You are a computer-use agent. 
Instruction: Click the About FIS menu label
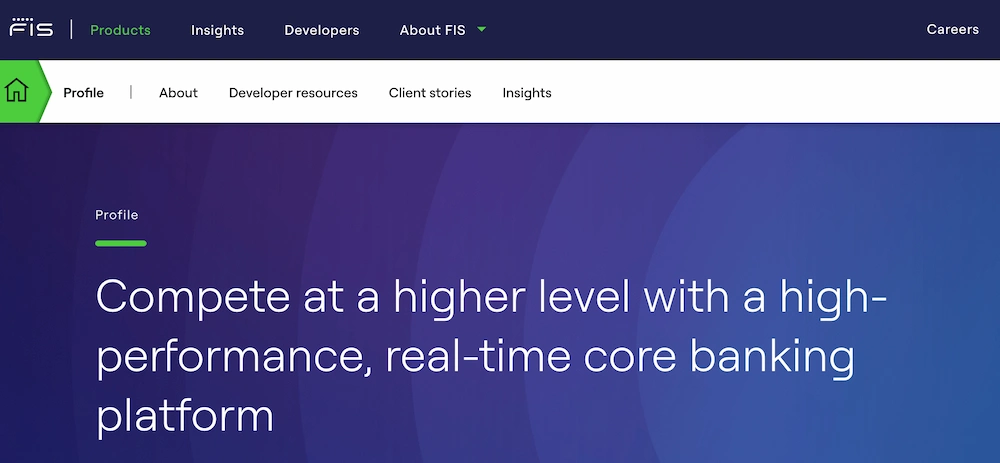click(432, 30)
